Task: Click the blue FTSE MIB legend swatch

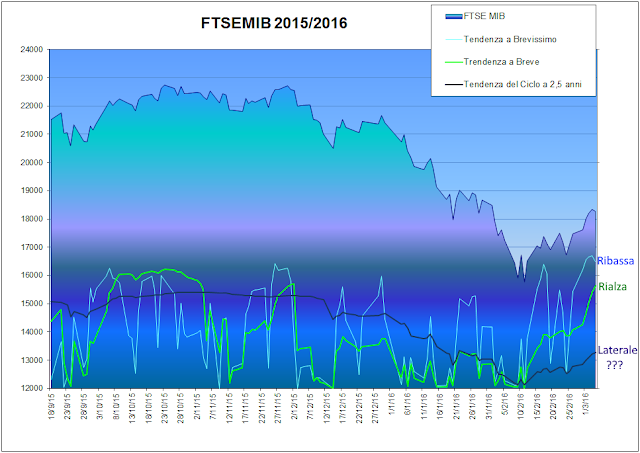Action: point(454,16)
